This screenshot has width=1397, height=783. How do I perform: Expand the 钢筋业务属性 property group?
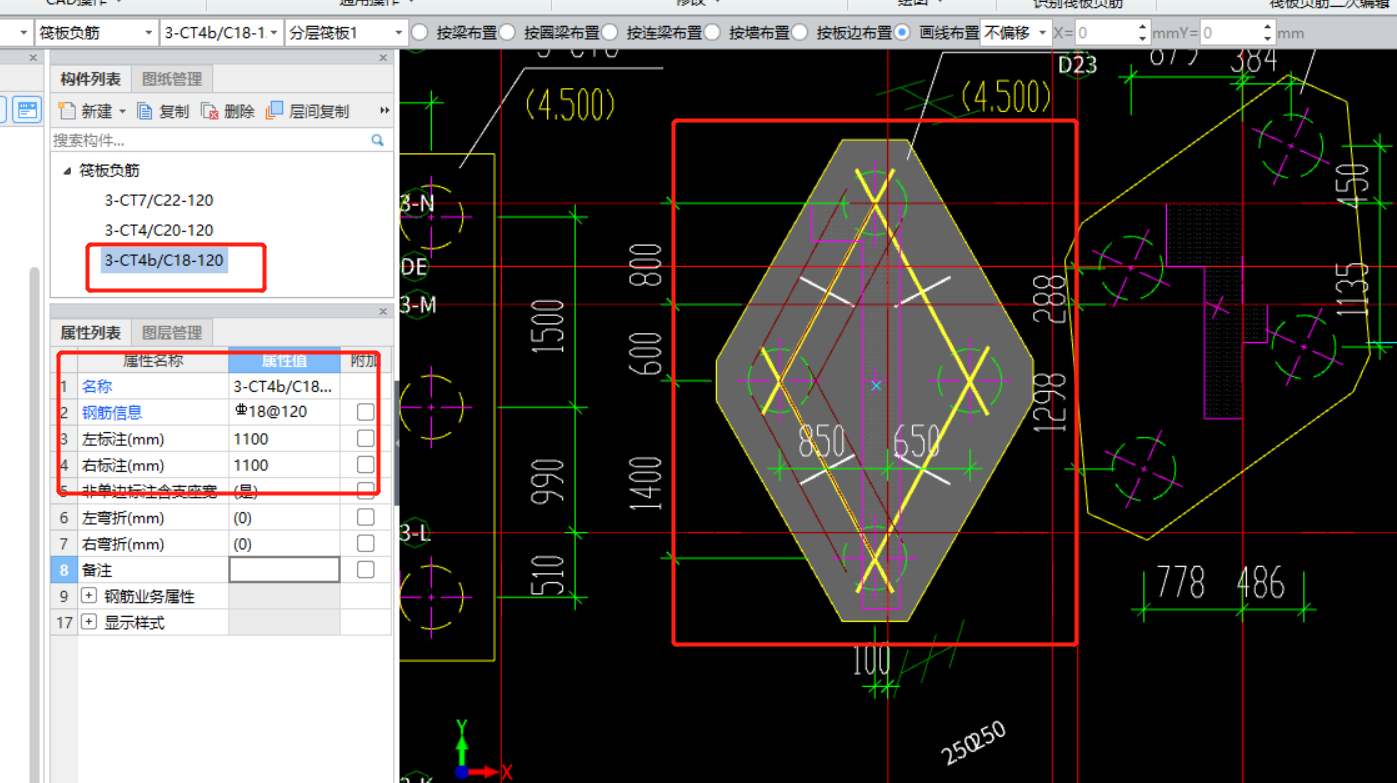click(x=89, y=596)
